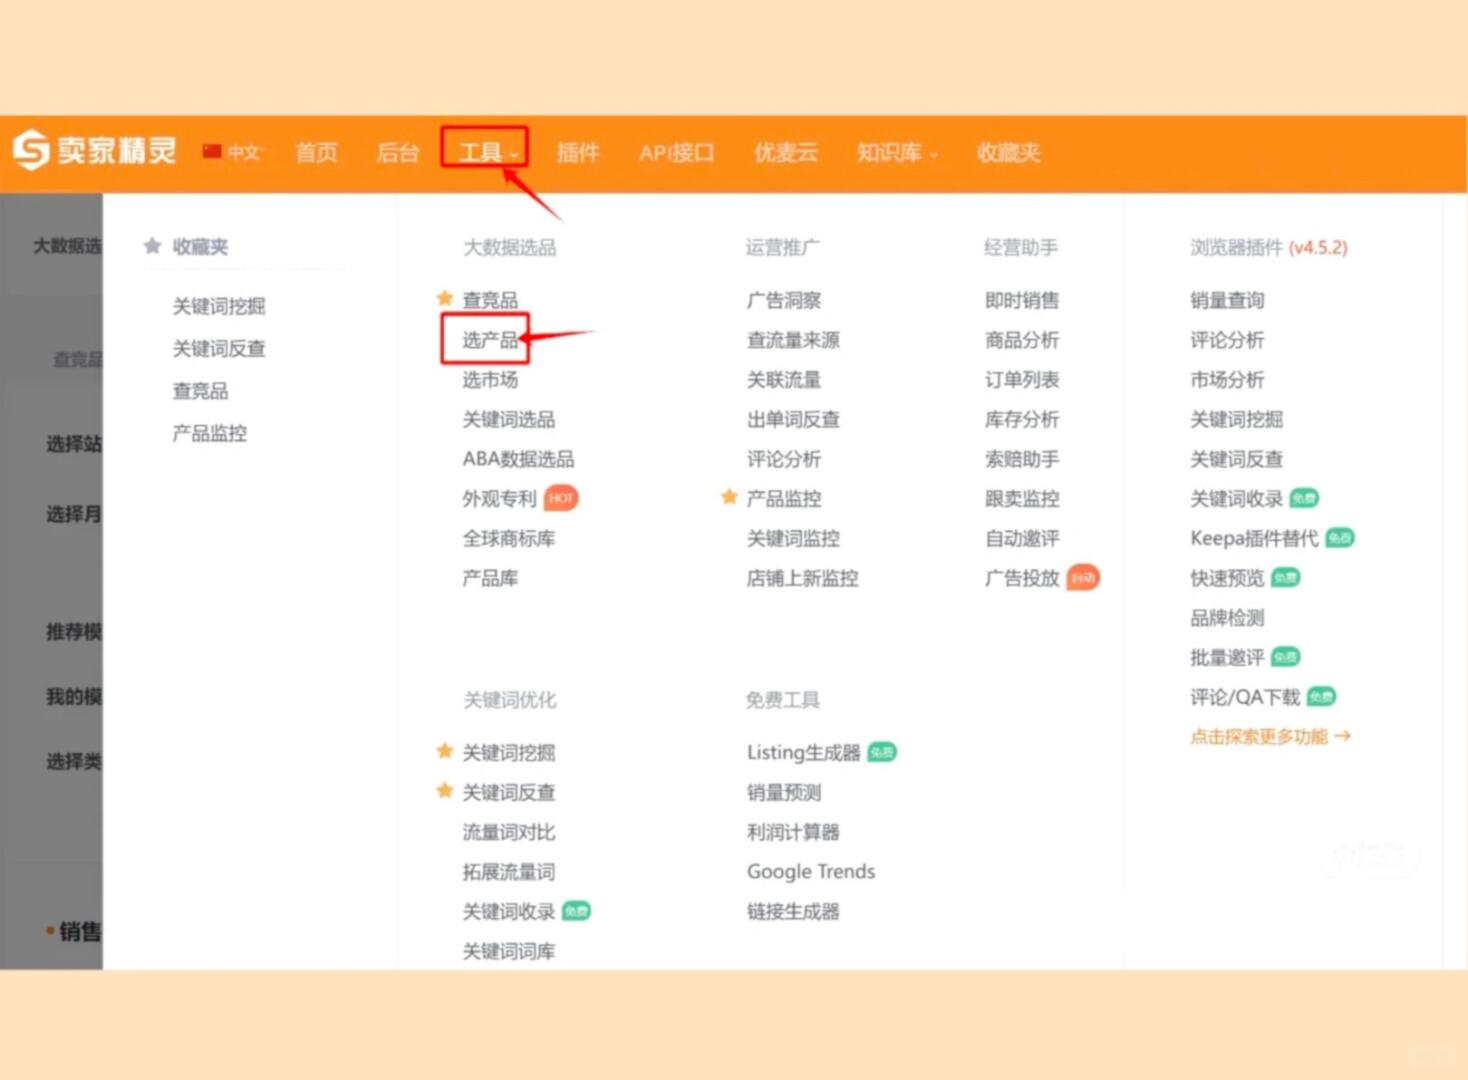The width and height of the screenshot is (1468, 1080).
Task: Open 查竞品 in the 收藏夹 list
Action: click(200, 391)
